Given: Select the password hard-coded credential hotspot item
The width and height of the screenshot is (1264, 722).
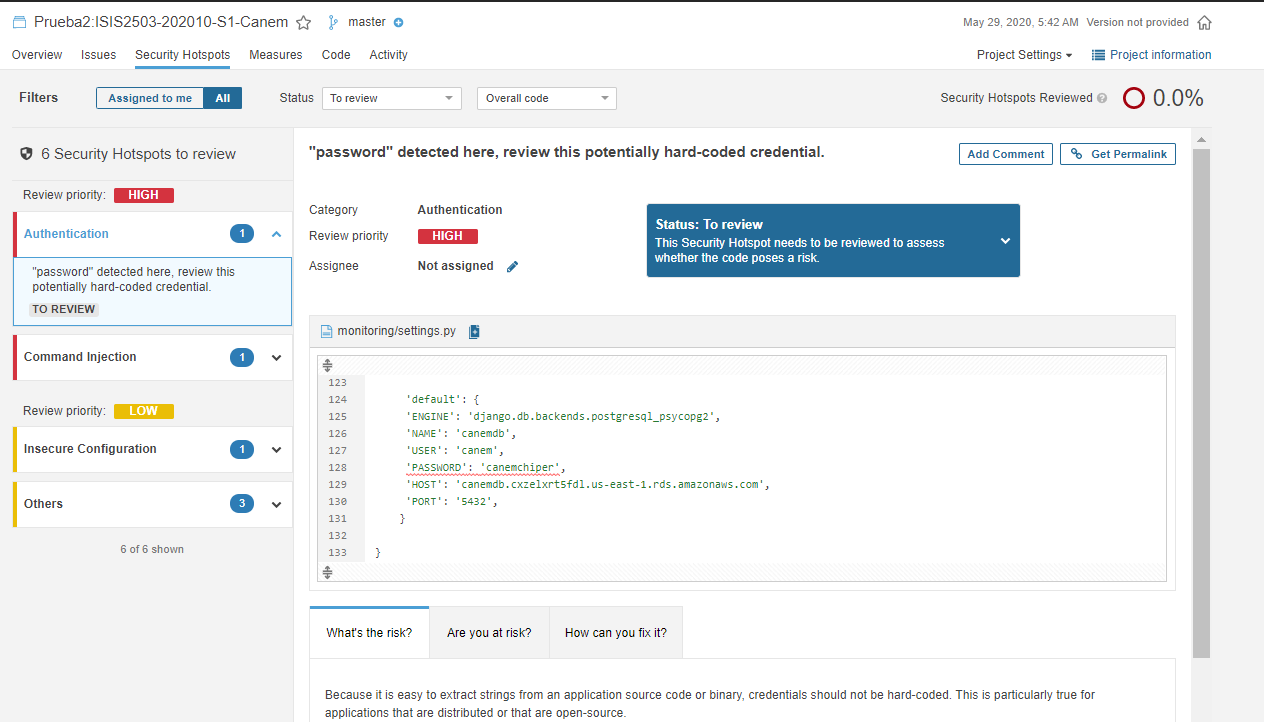Looking at the screenshot, I should click(152, 291).
